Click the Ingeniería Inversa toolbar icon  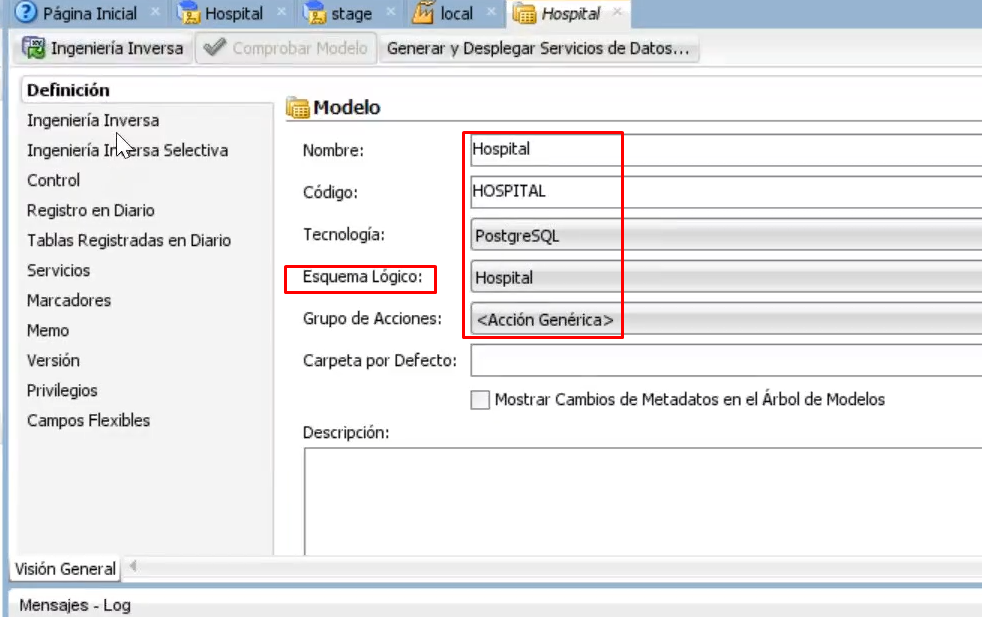tap(34, 48)
